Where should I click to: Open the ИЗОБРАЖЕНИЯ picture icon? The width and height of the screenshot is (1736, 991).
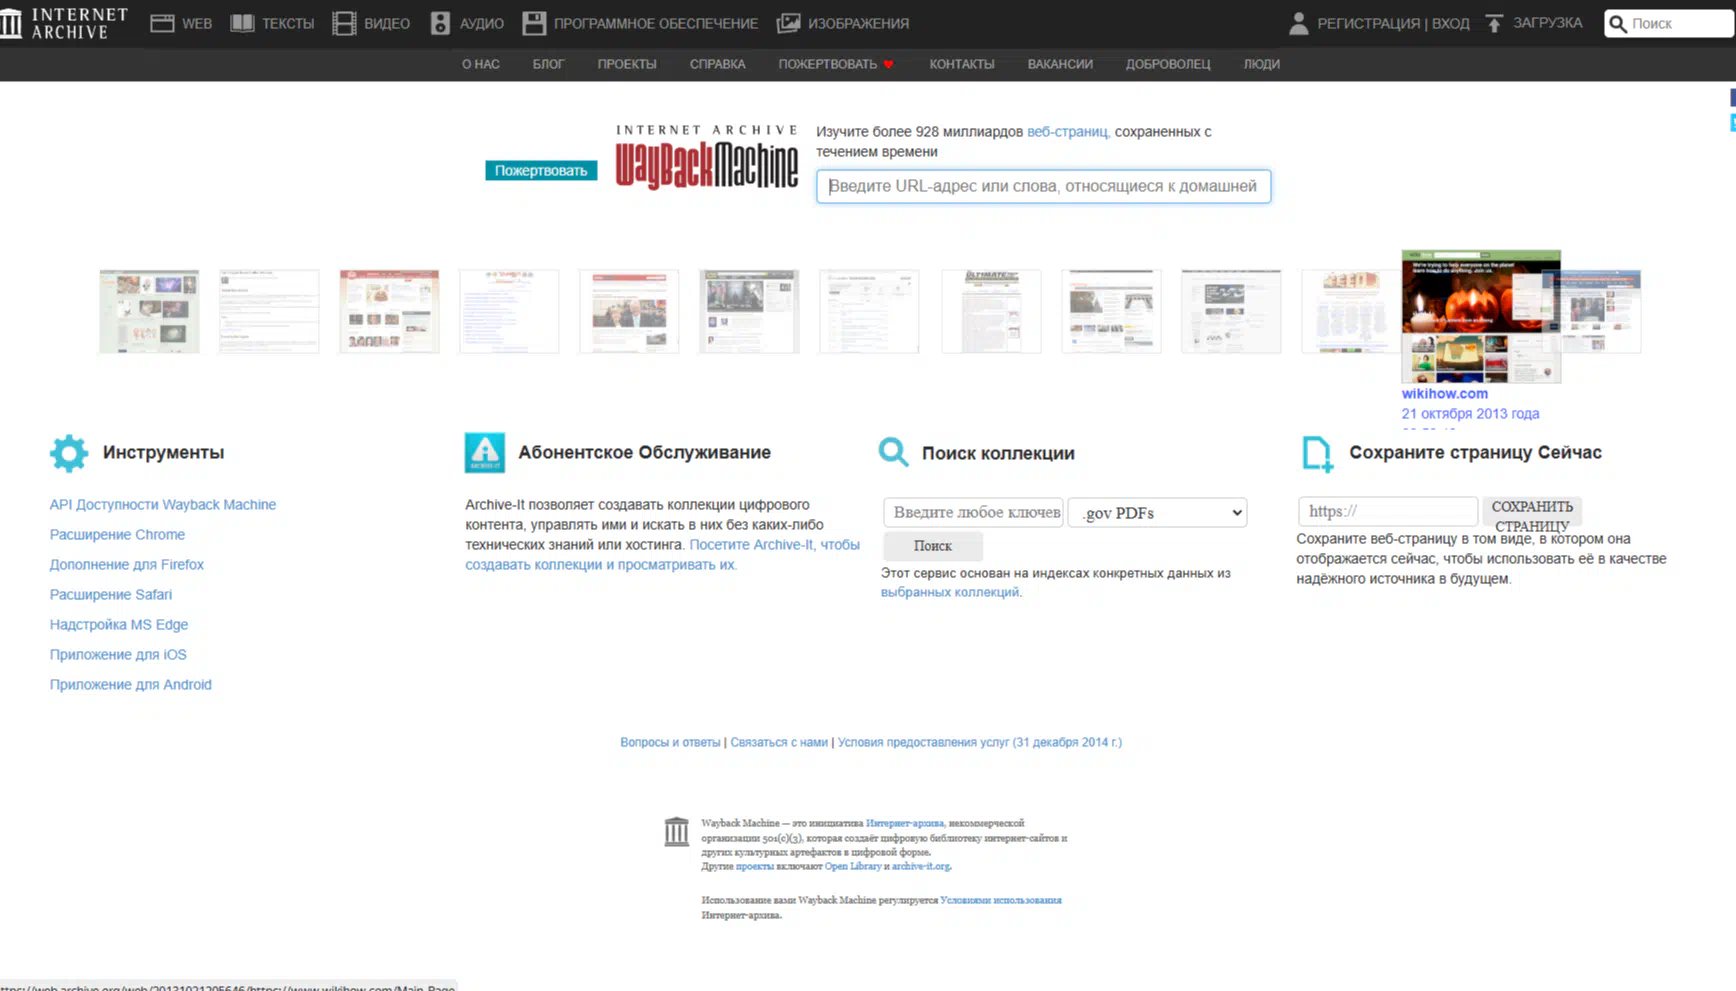[x=788, y=23]
